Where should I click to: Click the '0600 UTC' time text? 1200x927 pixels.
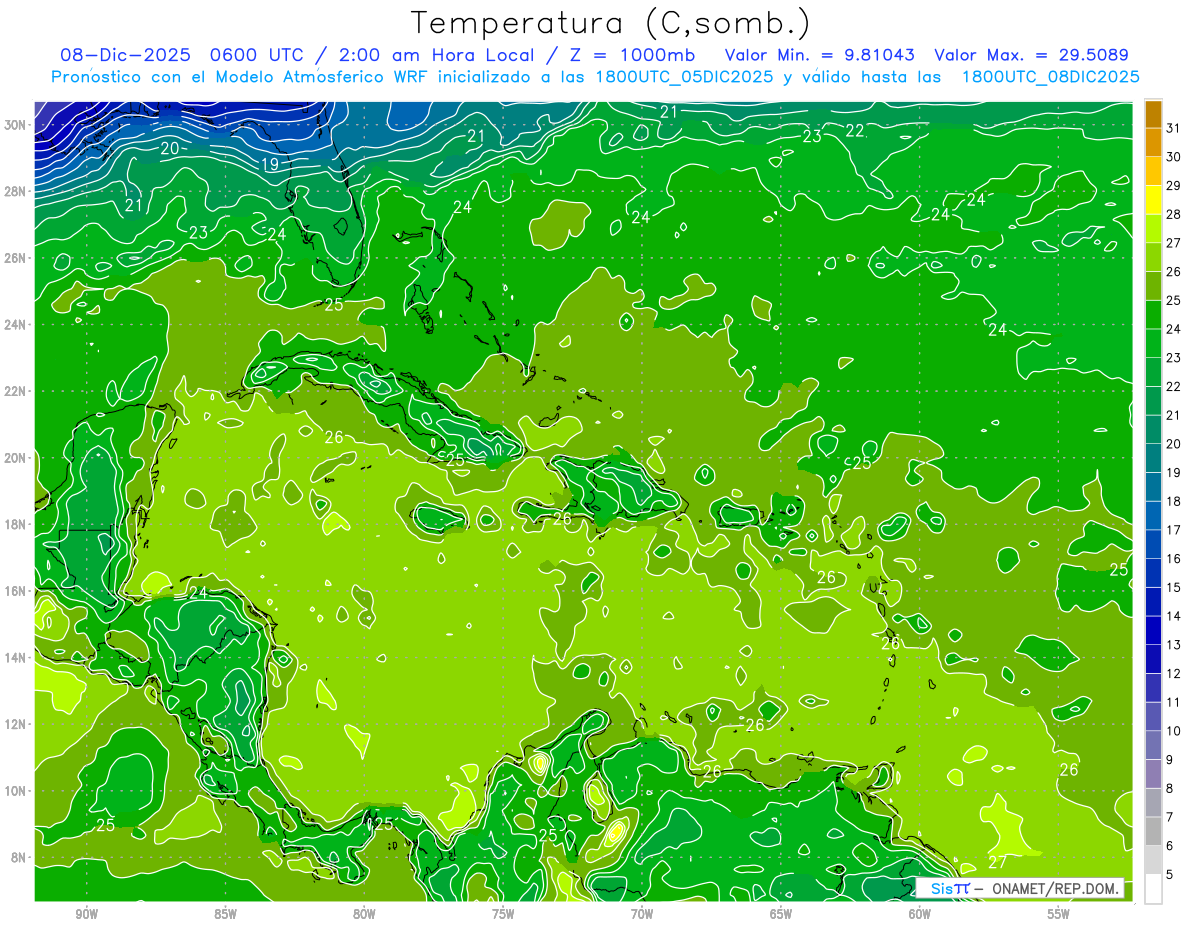coord(257,54)
